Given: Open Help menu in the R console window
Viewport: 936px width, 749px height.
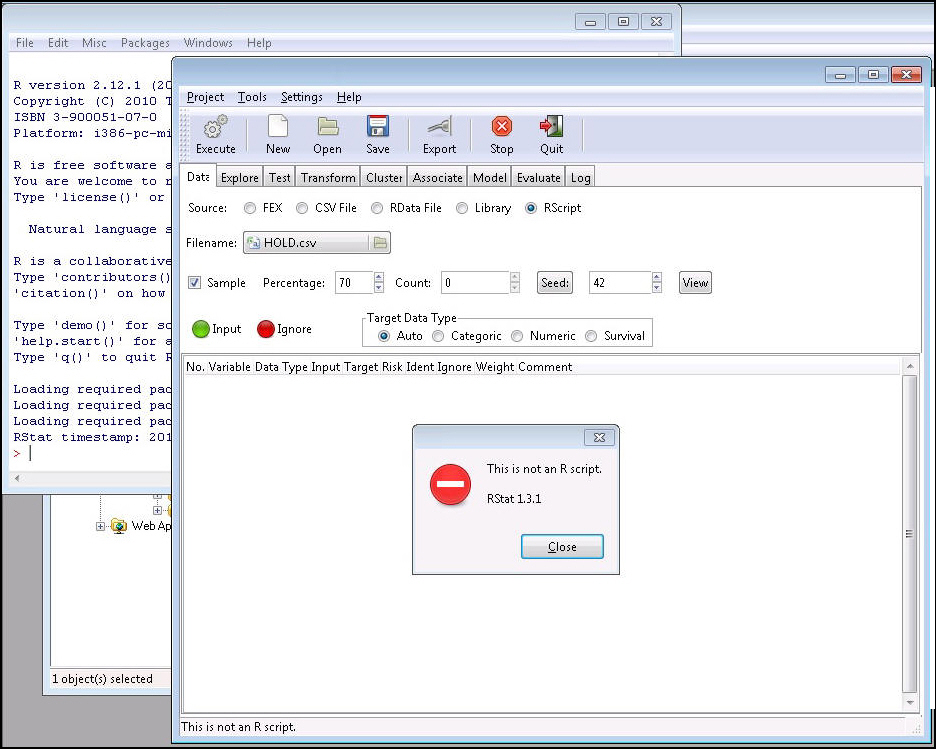Looking at the screenshot, I should click(259, 43).
